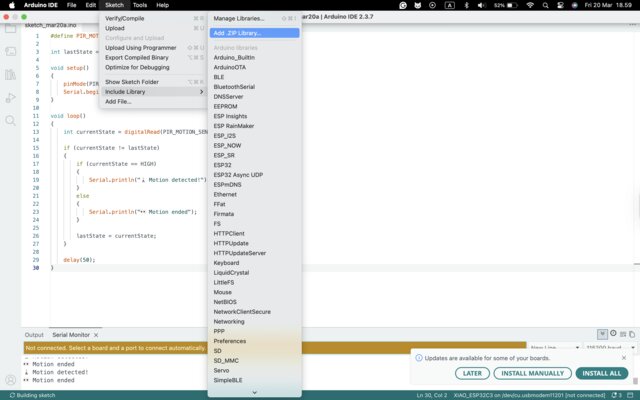Image resolution: width=640 pixels, height=400 pixels.
Task: Open the Sketchbook folder icon in sidebar
Action: coord(11,28)
